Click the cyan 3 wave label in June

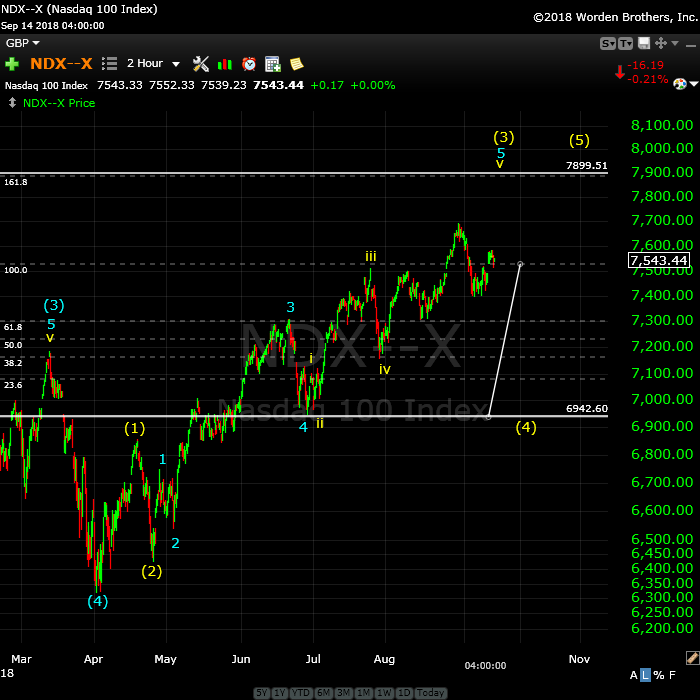(291, 307)
